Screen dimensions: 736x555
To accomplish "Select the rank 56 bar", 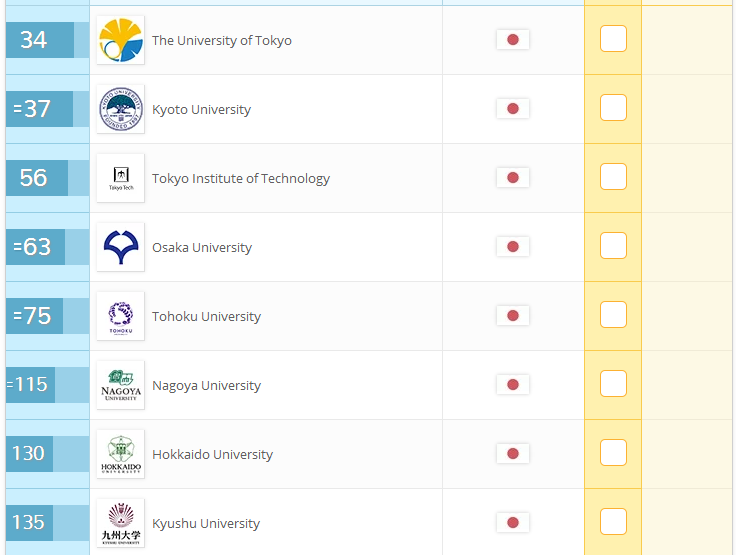I will (47, 178).
